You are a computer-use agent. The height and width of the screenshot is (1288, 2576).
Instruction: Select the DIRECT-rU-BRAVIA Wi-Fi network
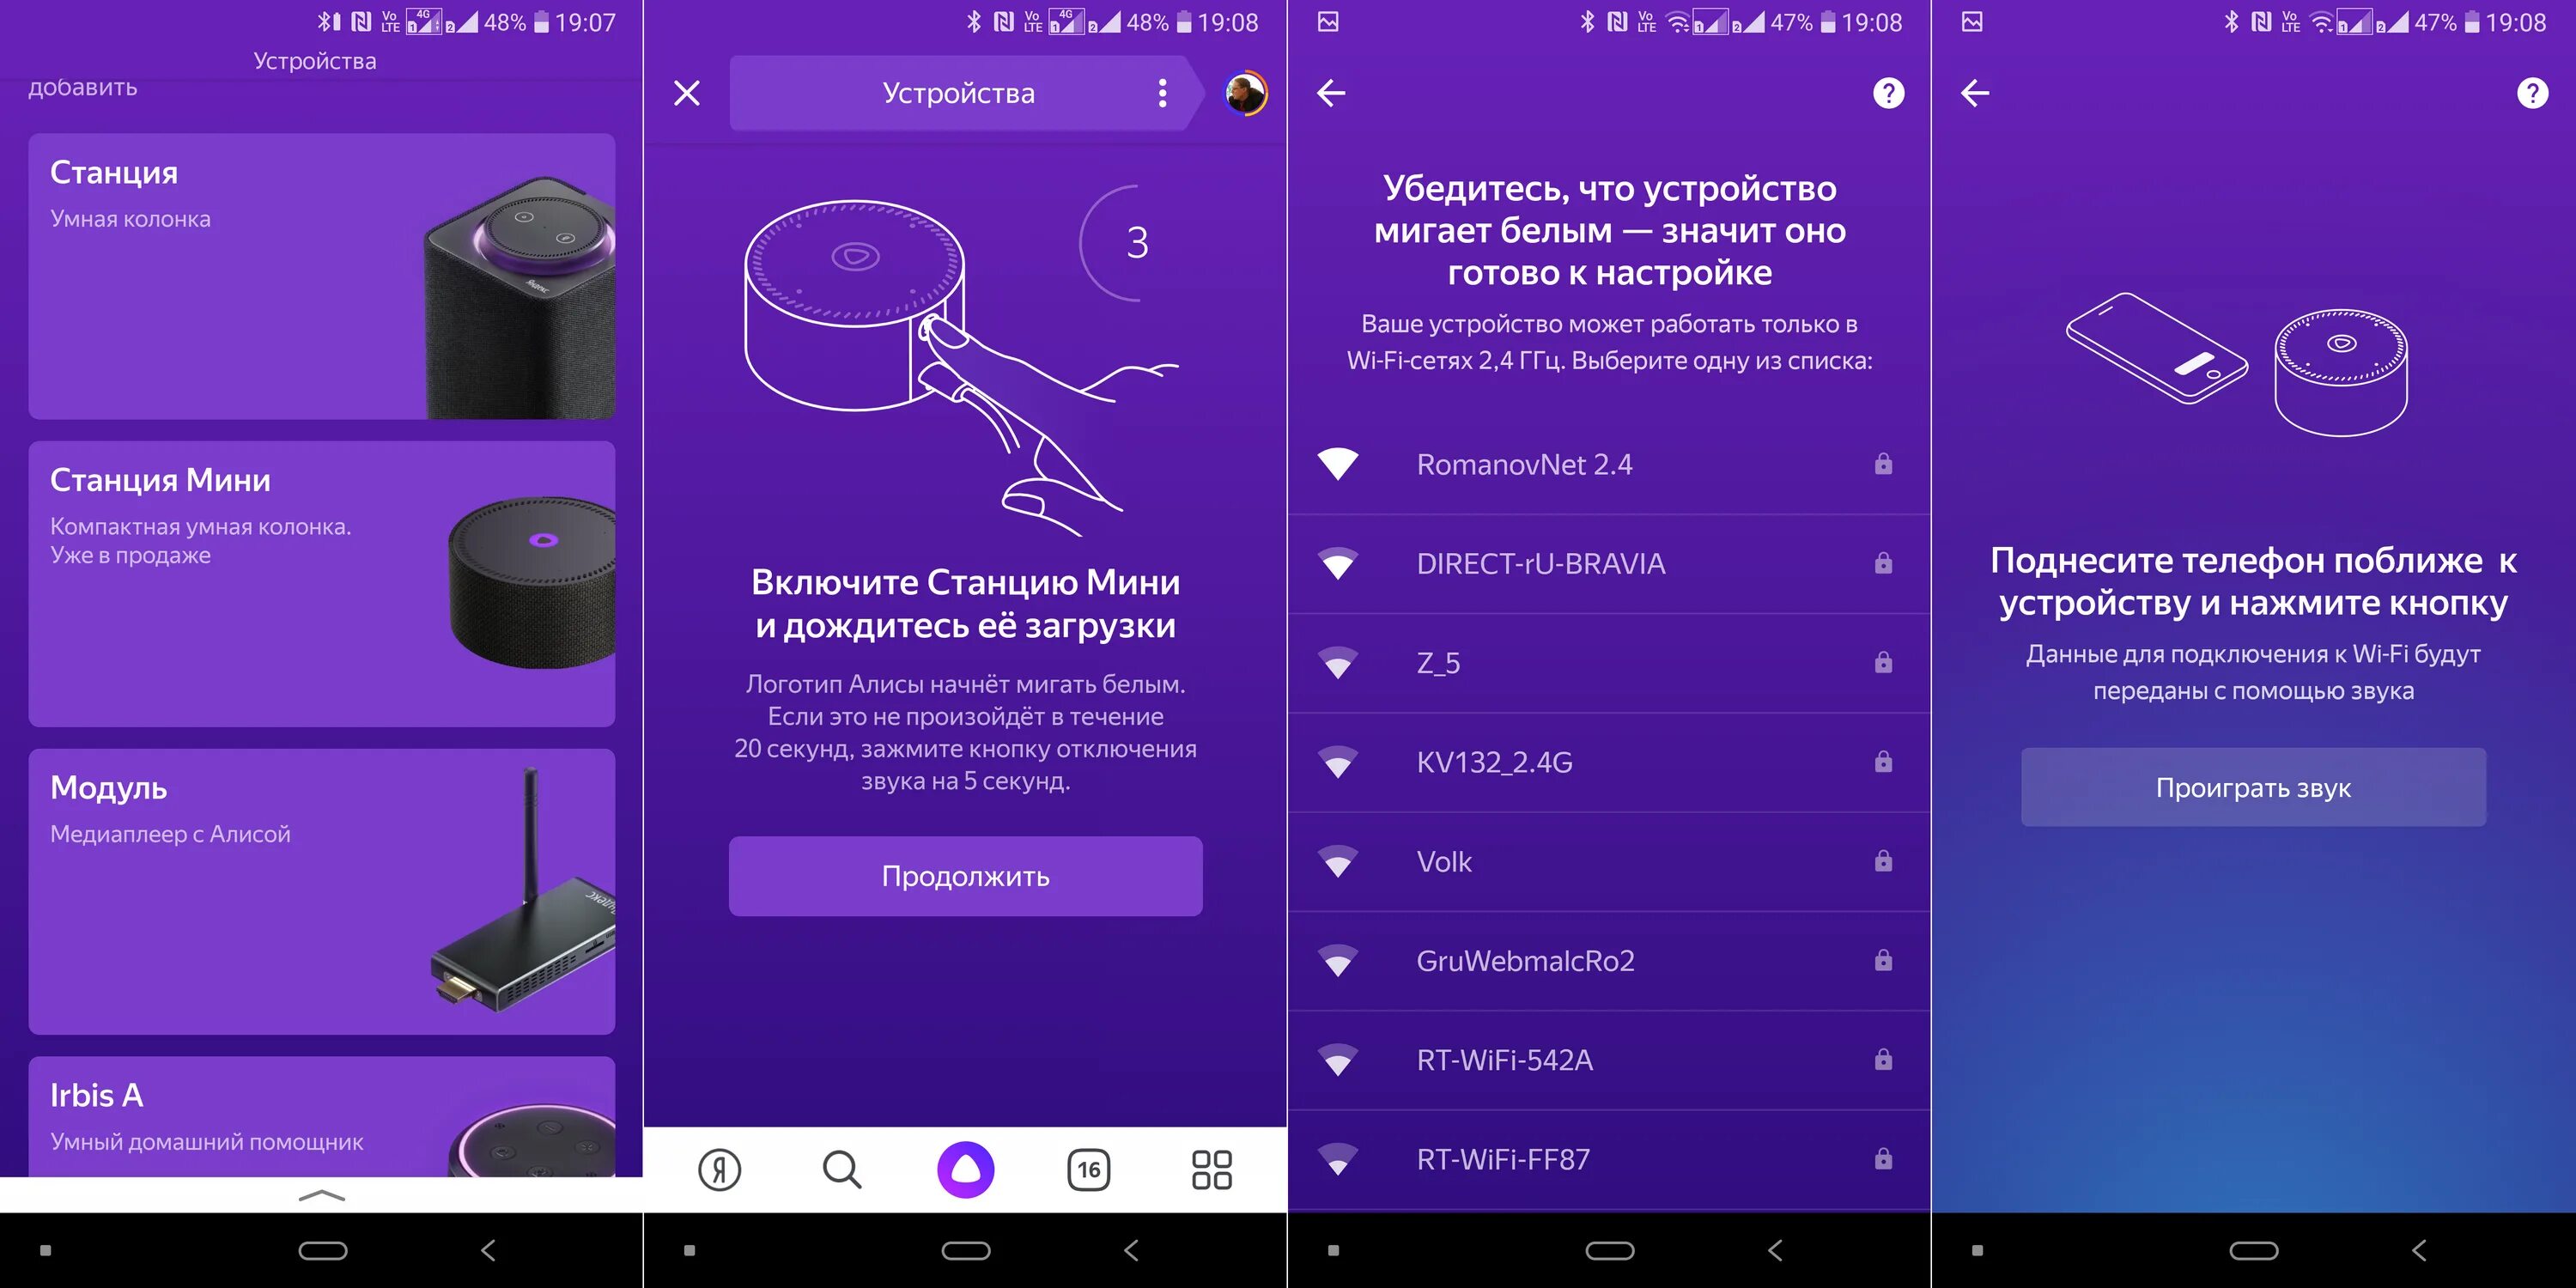(1608, 565)
